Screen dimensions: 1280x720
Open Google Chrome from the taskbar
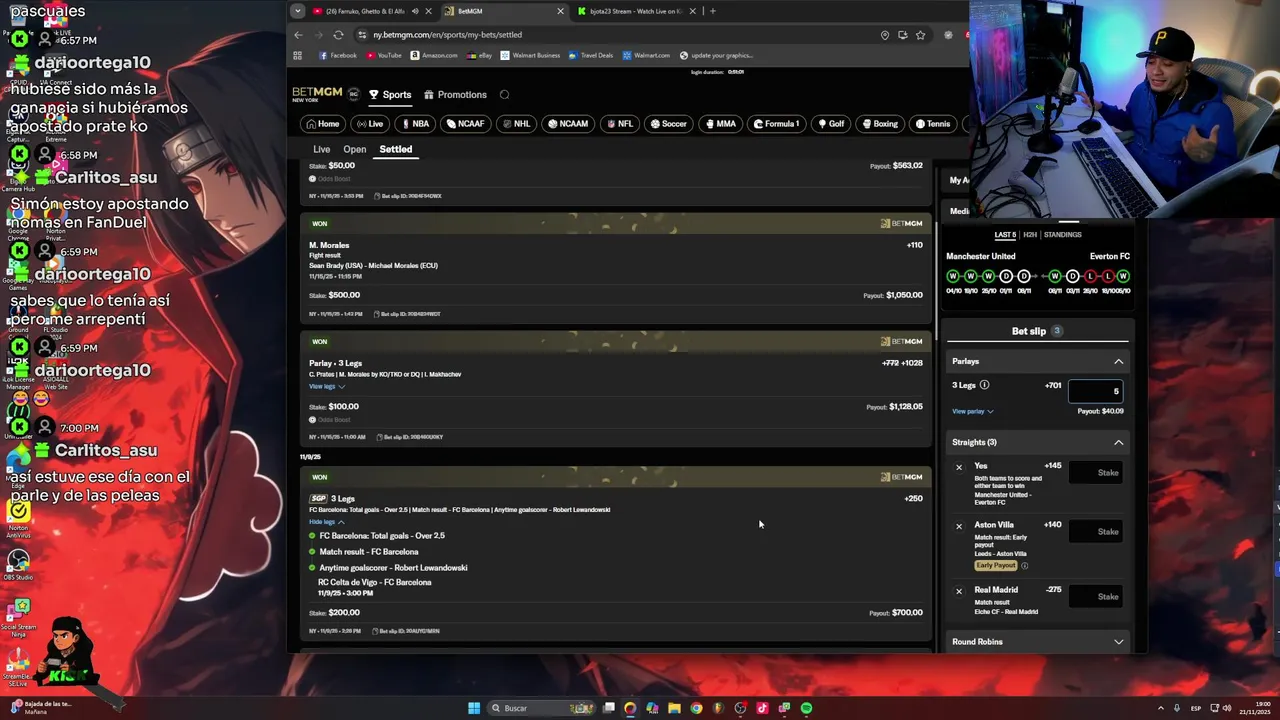696,708
